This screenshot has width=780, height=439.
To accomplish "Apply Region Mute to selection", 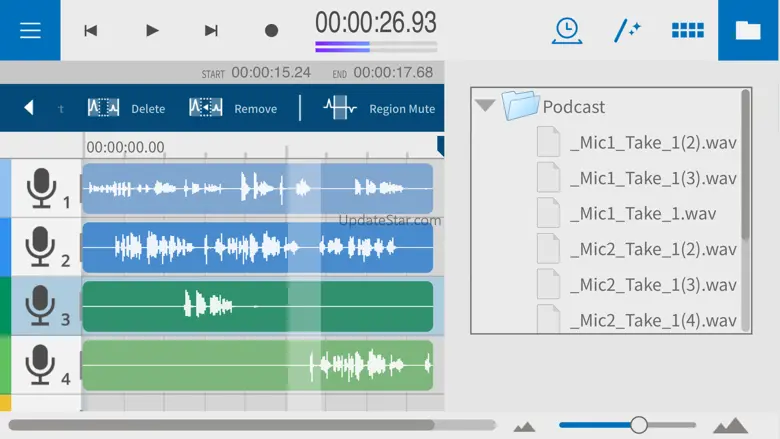I will click(x=378, y=108).
